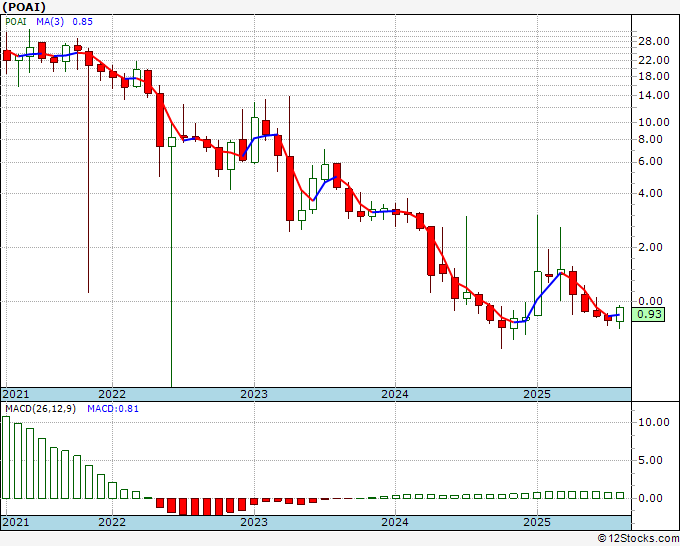Image resolution: width=680 pixels, height=546 pixels.
Task: Click the price axis 10.00 label on the upper chart
Action: pyautogui.click(x=654, y=122)
